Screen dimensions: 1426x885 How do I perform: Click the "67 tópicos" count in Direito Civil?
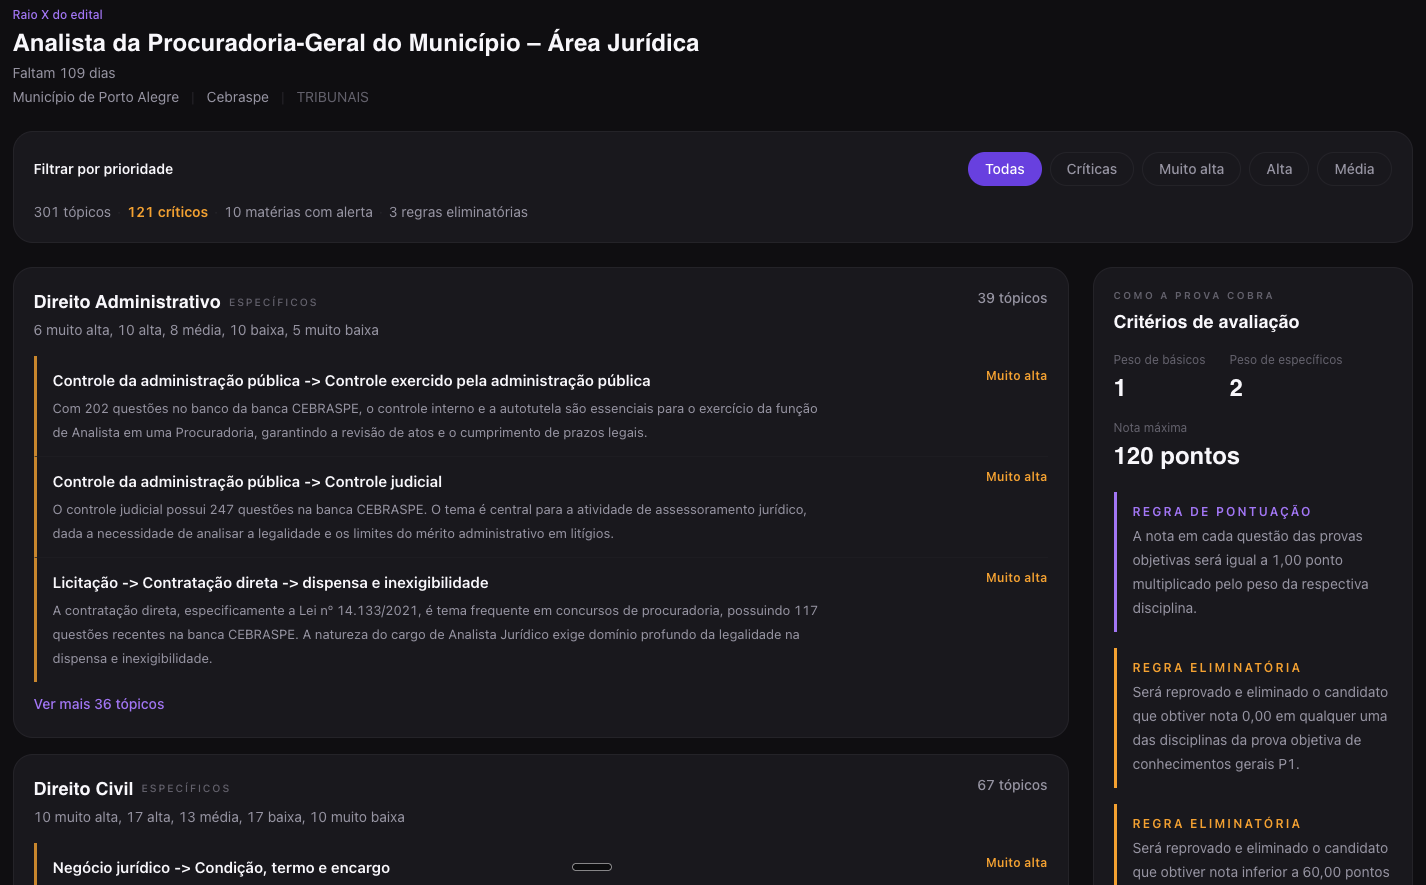tap(1012, 785)
